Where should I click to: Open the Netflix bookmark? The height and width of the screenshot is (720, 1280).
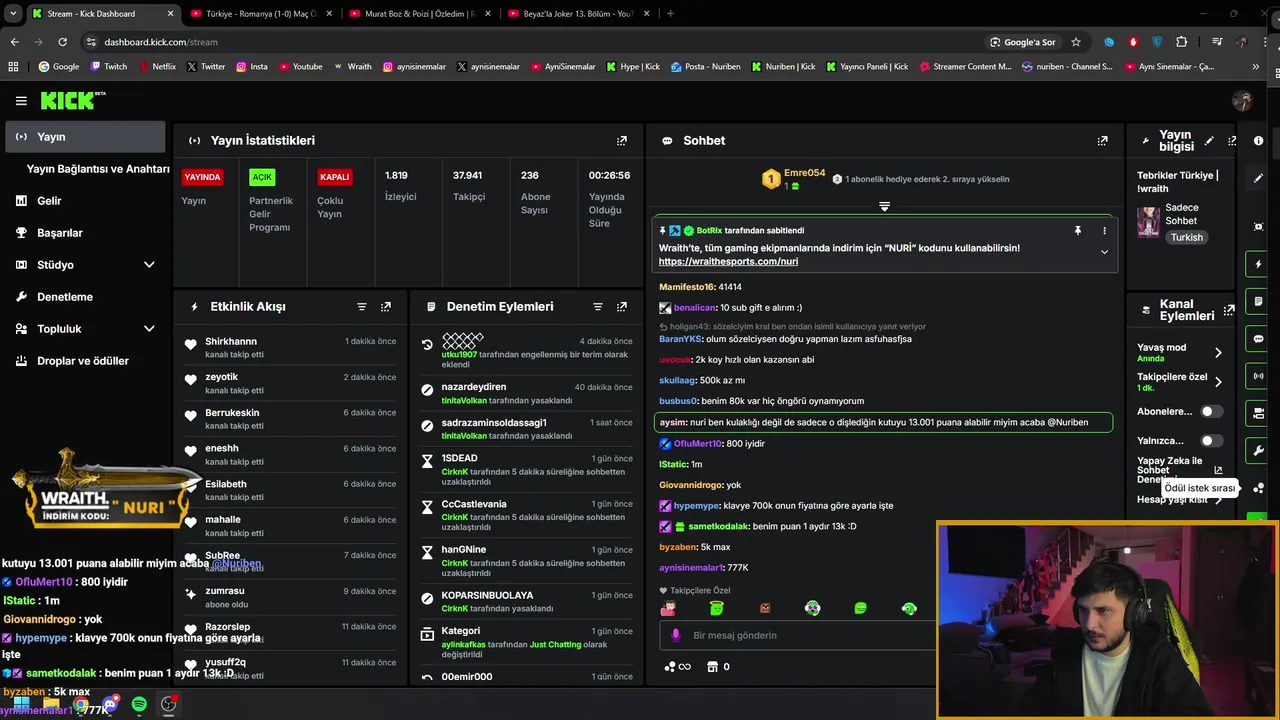click(156, 67)
